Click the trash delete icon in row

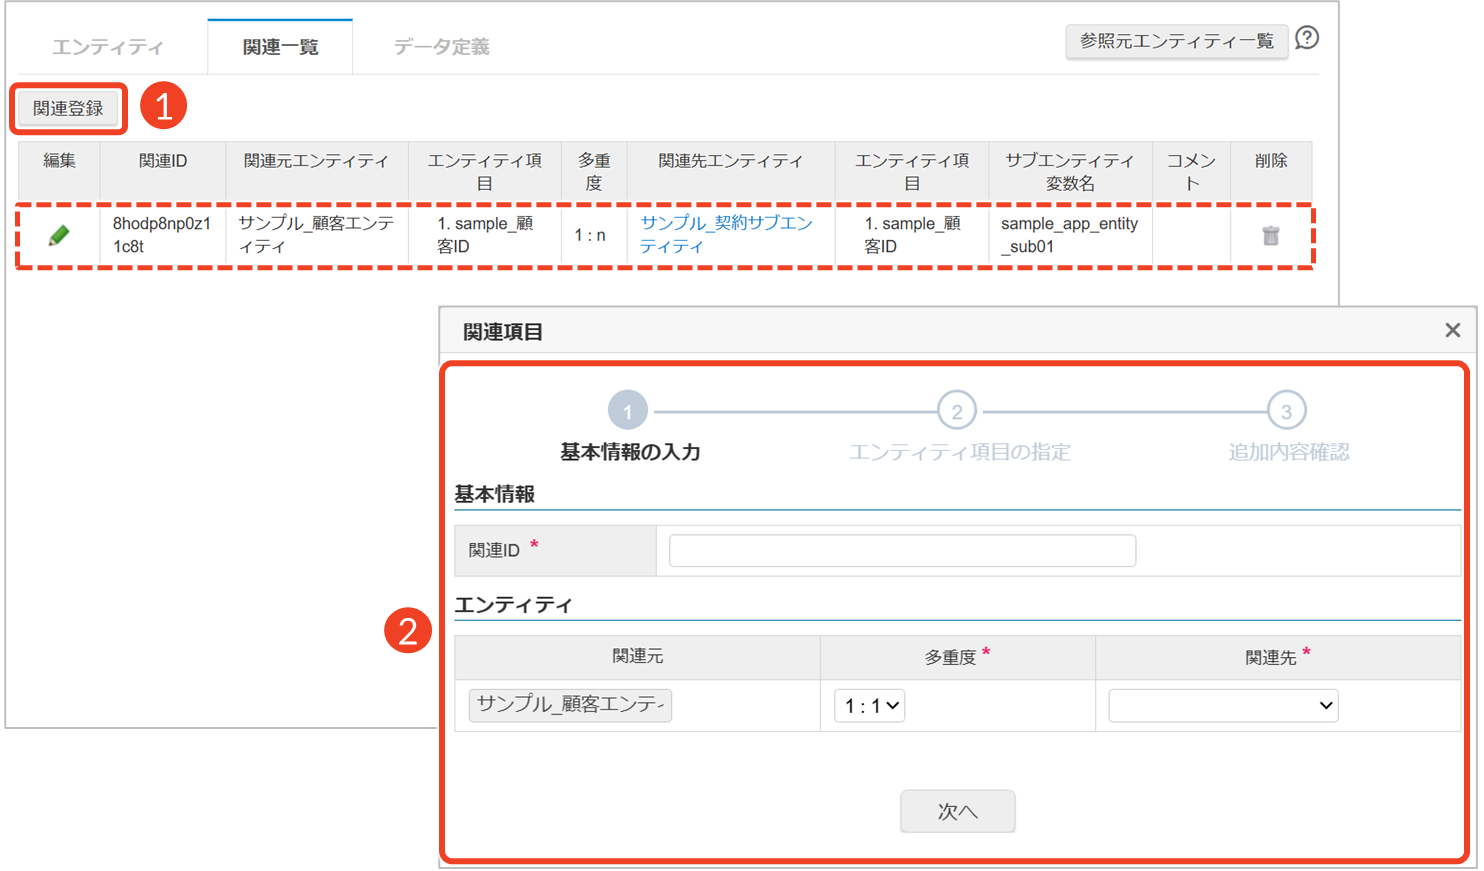(1270, 236)
